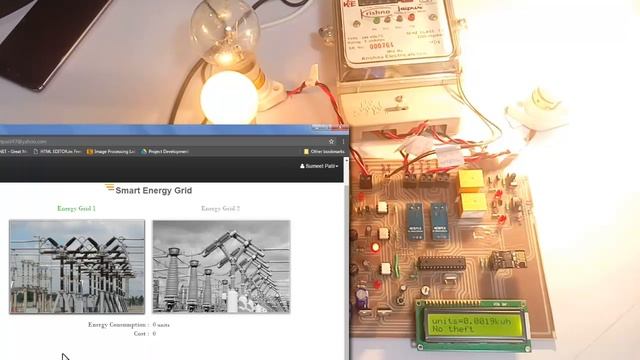Click the 'Cost : 0' text
640x360 pixels.
tap(145, 333)
